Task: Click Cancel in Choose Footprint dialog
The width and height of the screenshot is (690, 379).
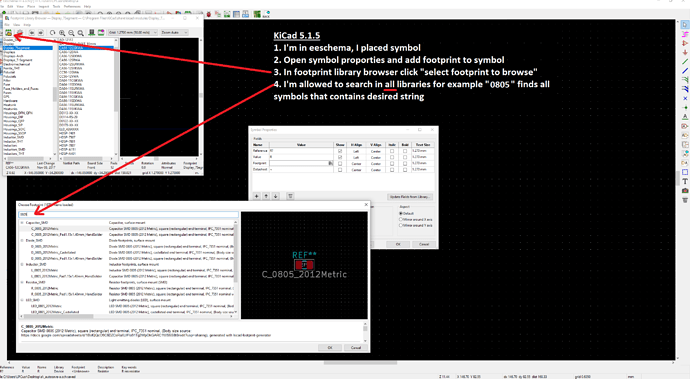Action: [x=356, y=348]
